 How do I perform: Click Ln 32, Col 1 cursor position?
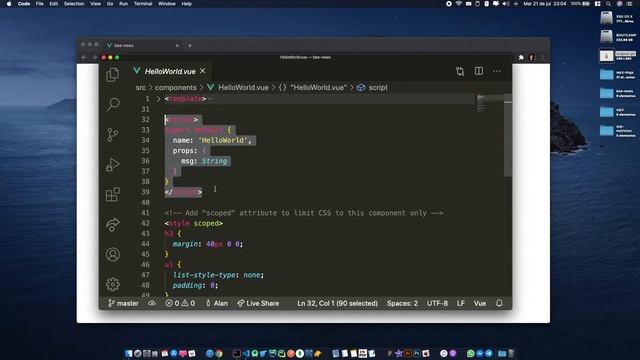(337, 303)
